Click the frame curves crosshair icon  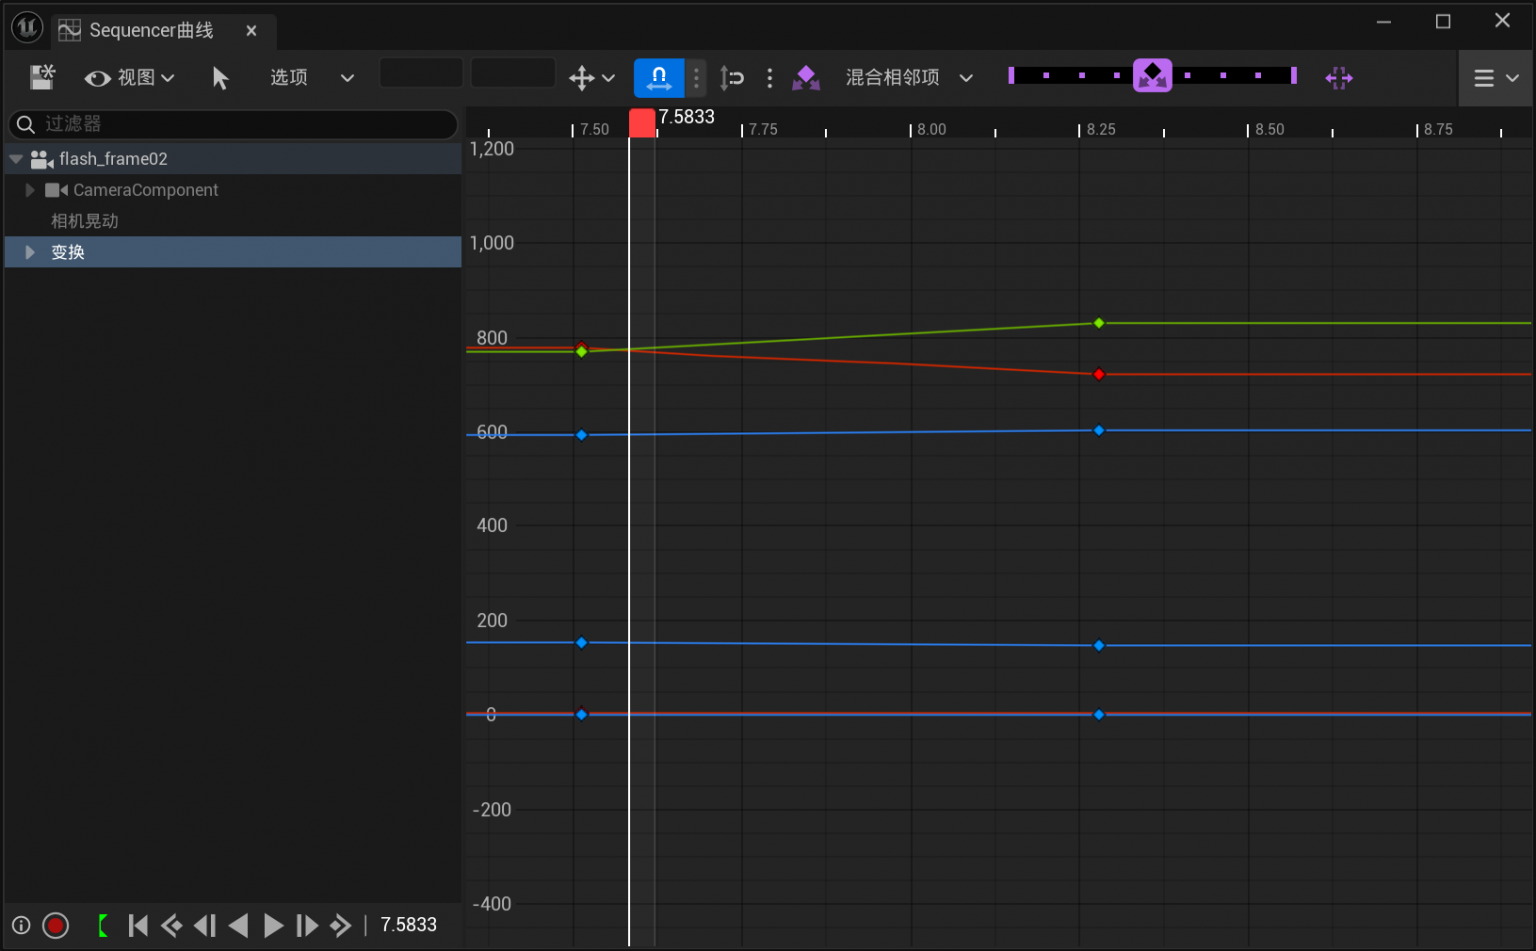pyautogui.click(x=1339, y=77)
